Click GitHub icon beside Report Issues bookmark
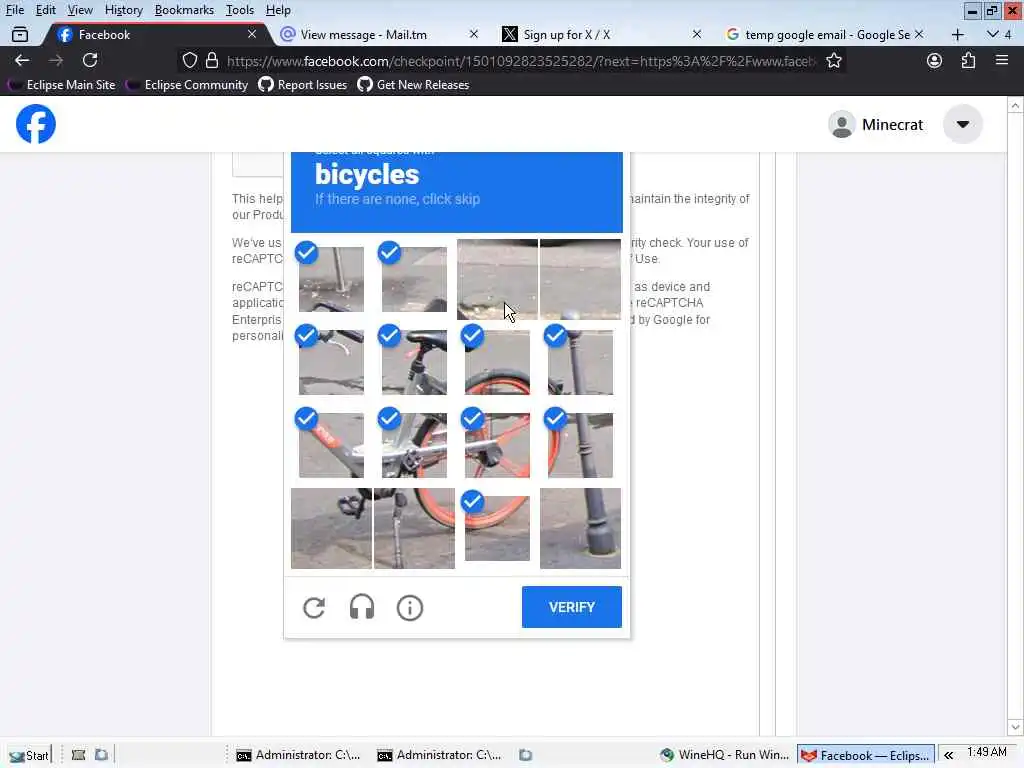The width and height of the screenshot is (1024, 768). (x=266, y=84)
